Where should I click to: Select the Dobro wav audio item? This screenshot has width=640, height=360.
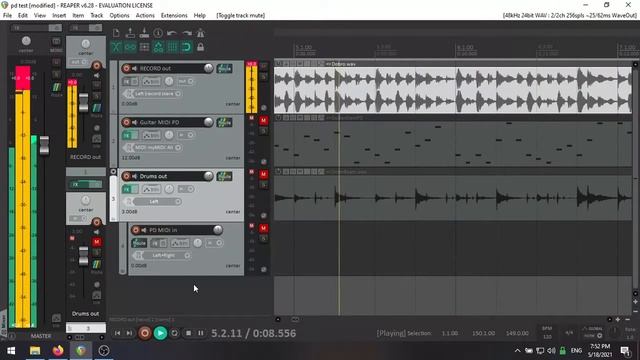(x=453, y=90)
